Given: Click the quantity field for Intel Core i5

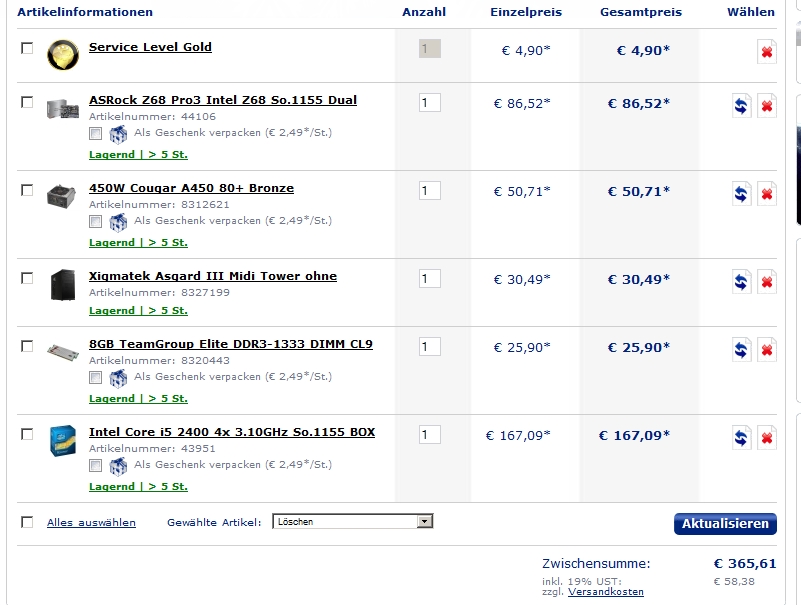Looking at the screenshot, I should [430, 435].
